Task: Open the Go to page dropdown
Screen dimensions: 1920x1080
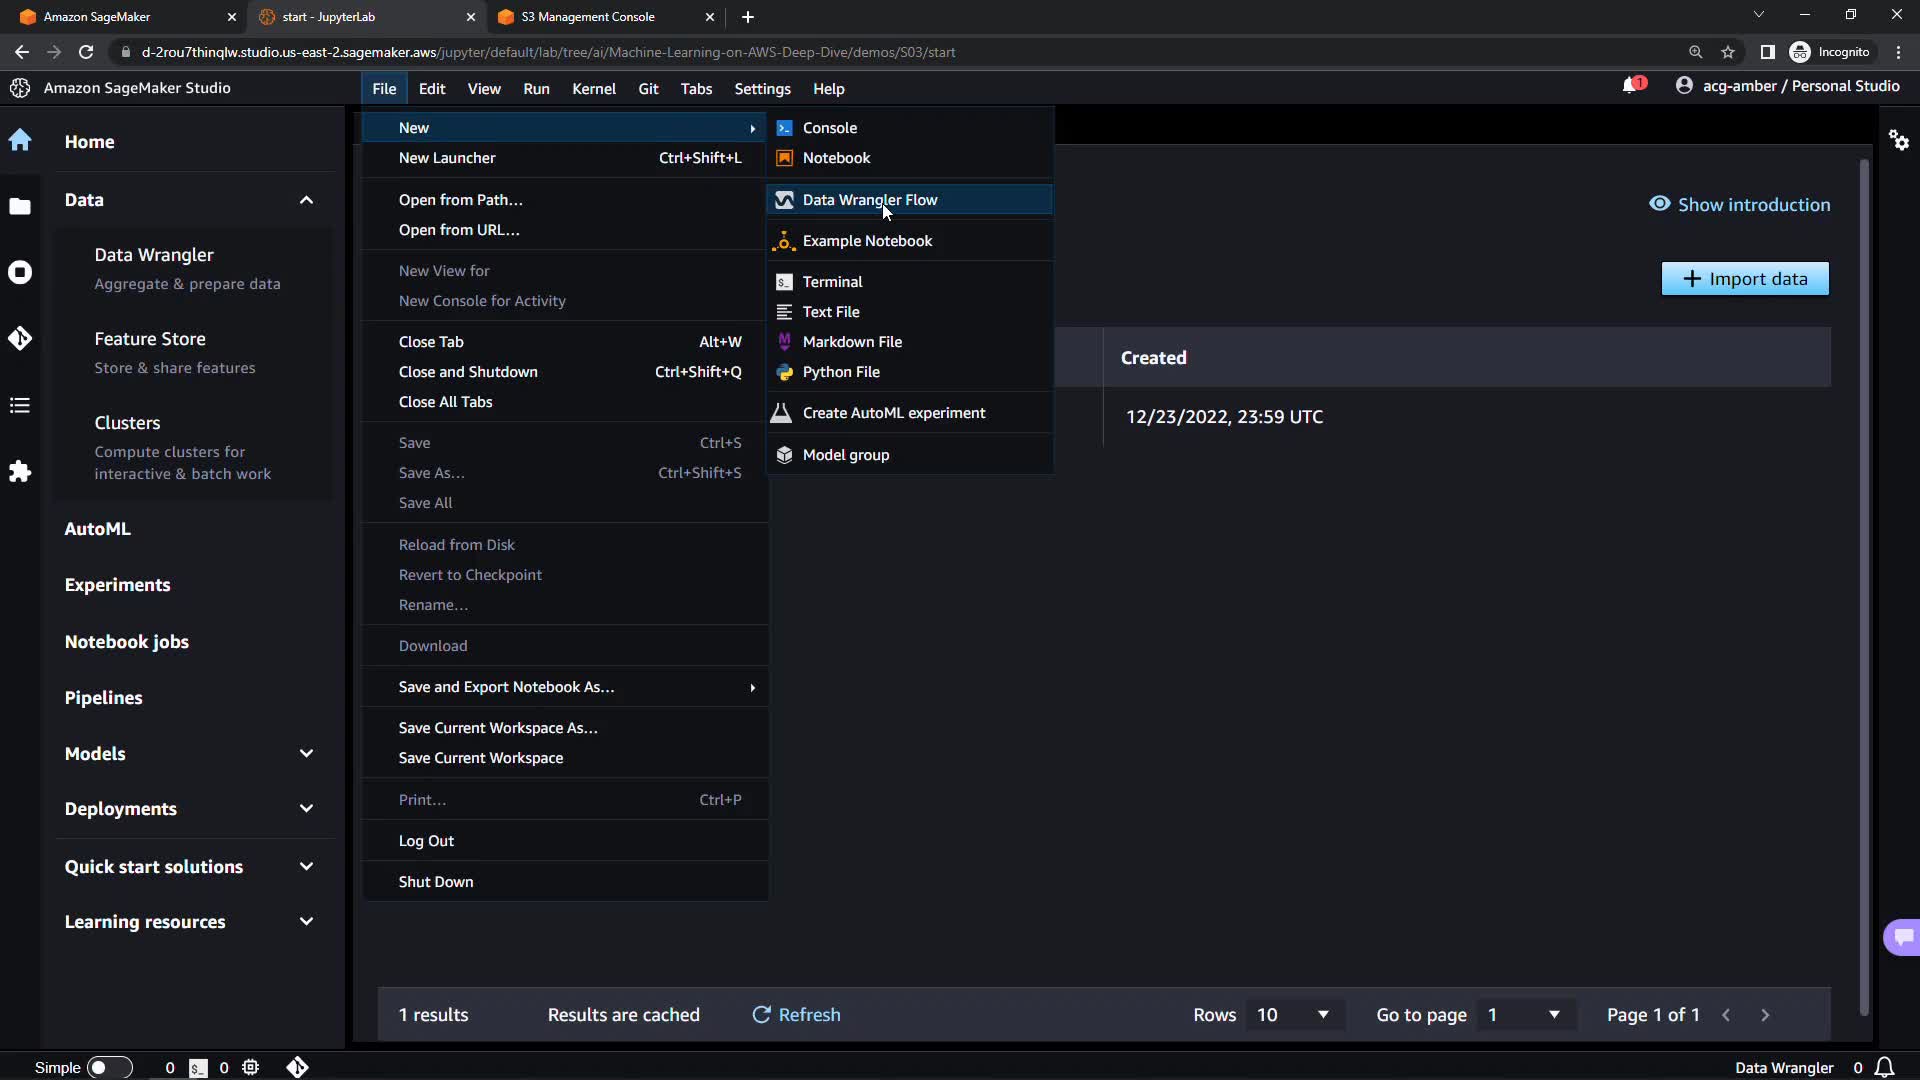Action: pos(1524,1014)
